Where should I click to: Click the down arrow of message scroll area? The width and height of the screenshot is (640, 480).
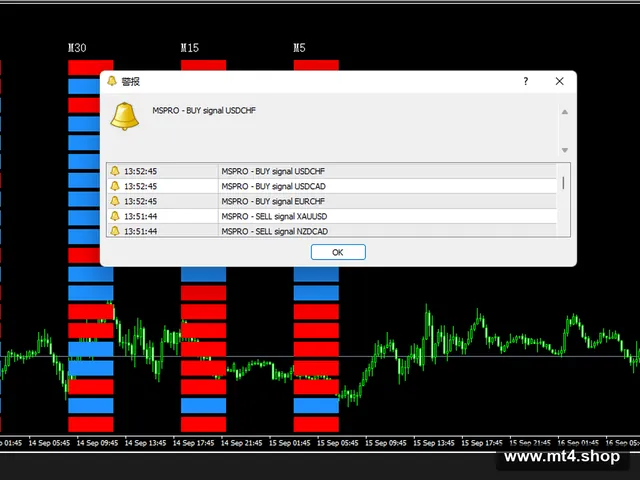(x=565, y=150)
